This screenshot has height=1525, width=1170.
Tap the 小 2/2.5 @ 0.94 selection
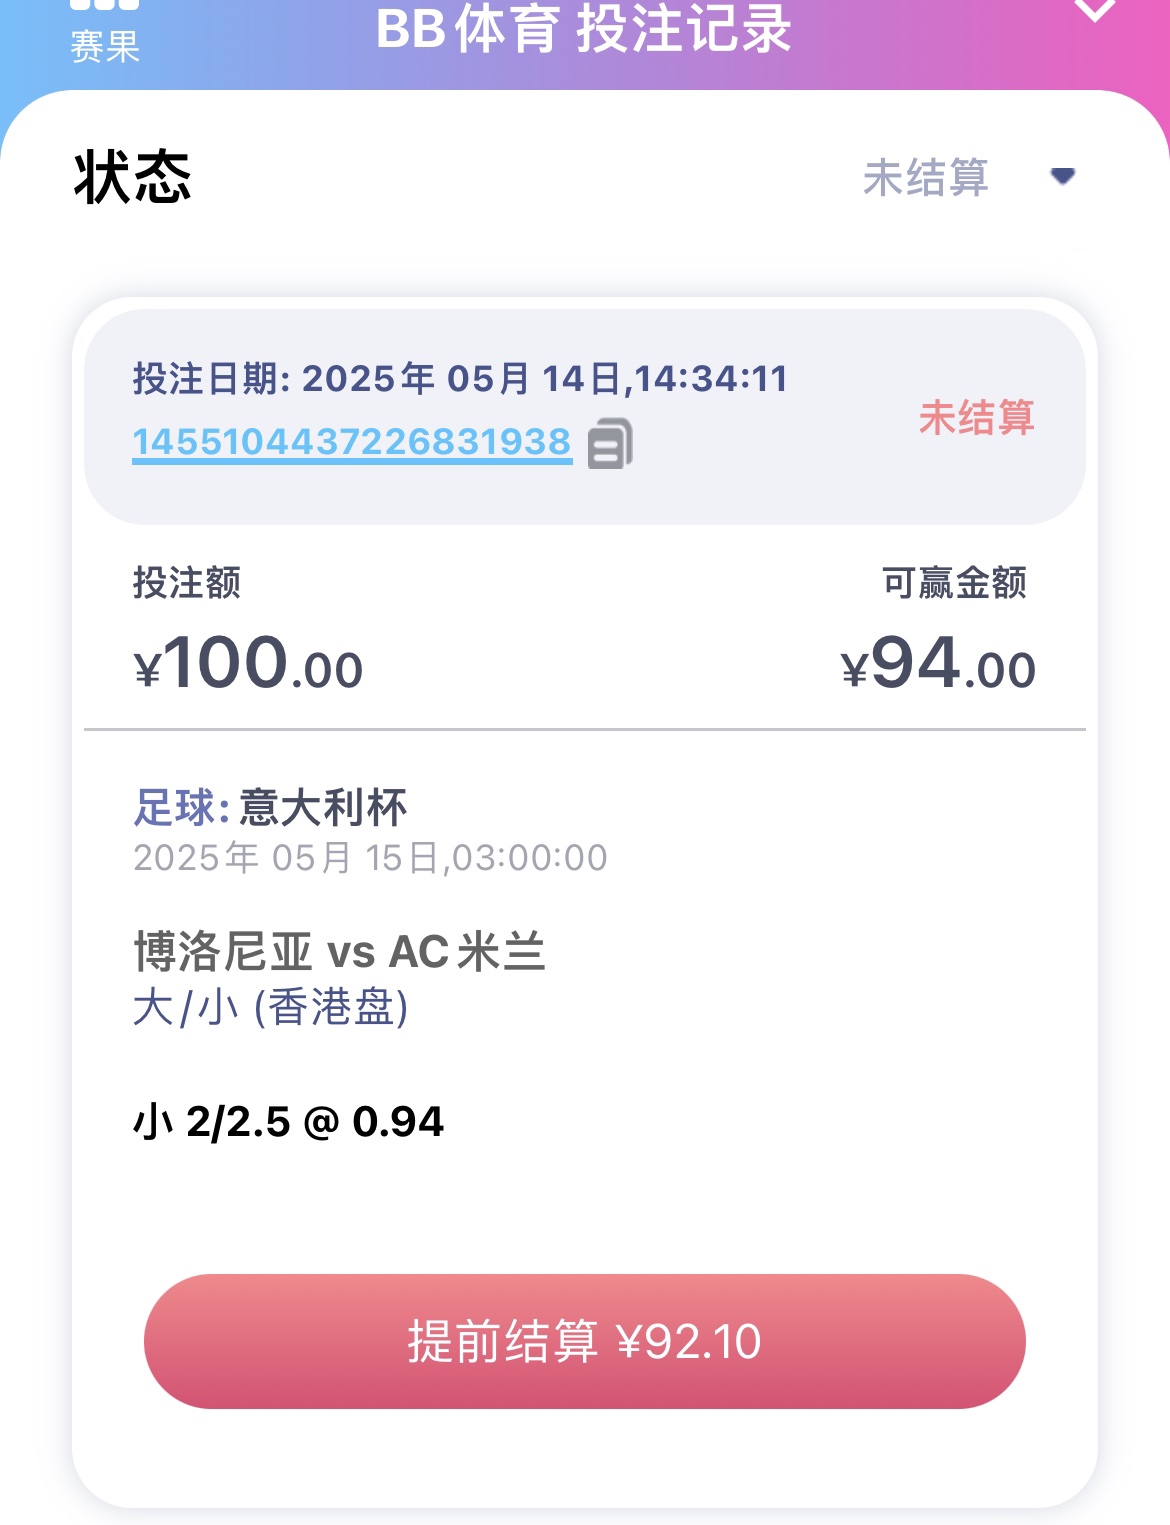pos(288,1122)
